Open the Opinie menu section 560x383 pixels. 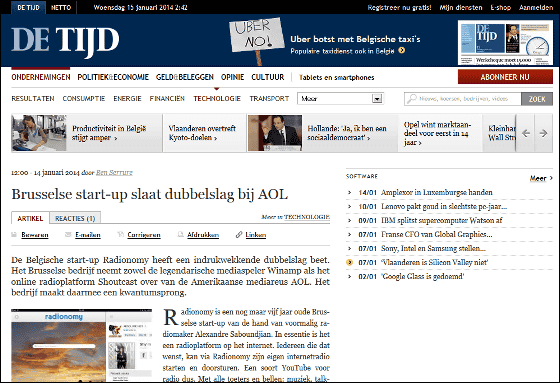point(232,77)
